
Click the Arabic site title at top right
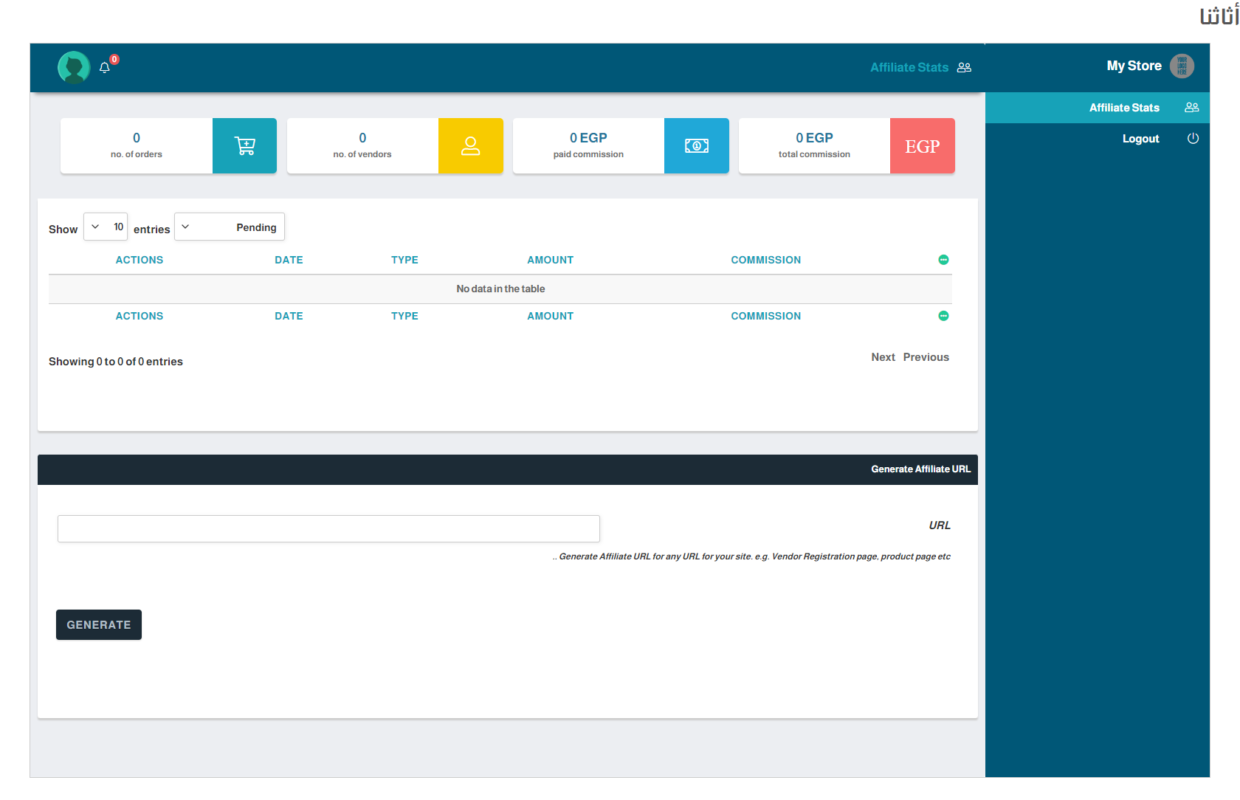click(1218, 16)
